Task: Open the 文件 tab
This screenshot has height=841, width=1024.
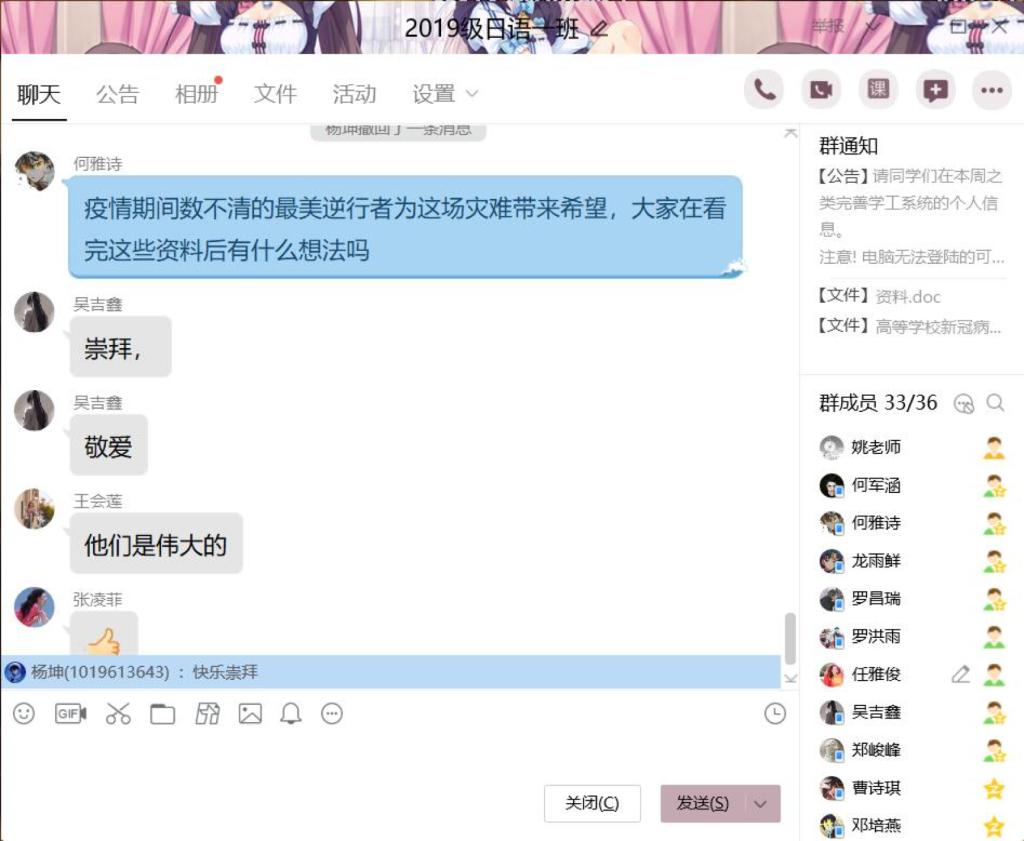Action: click(275, 94)
